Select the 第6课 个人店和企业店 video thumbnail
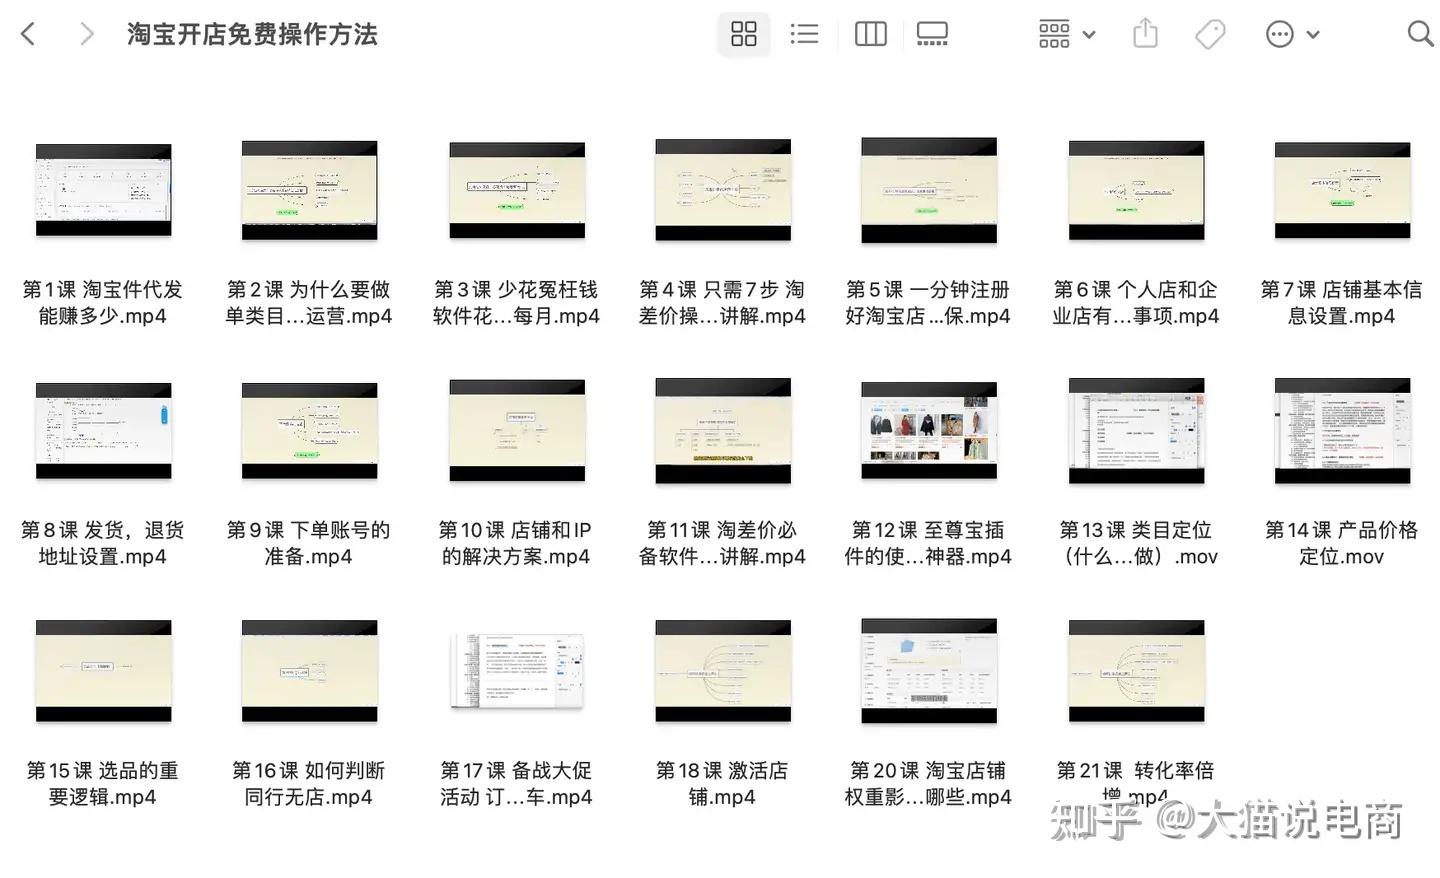Image resolution: width=1440 pixels, height=878 pixels. pos(1136,190)
